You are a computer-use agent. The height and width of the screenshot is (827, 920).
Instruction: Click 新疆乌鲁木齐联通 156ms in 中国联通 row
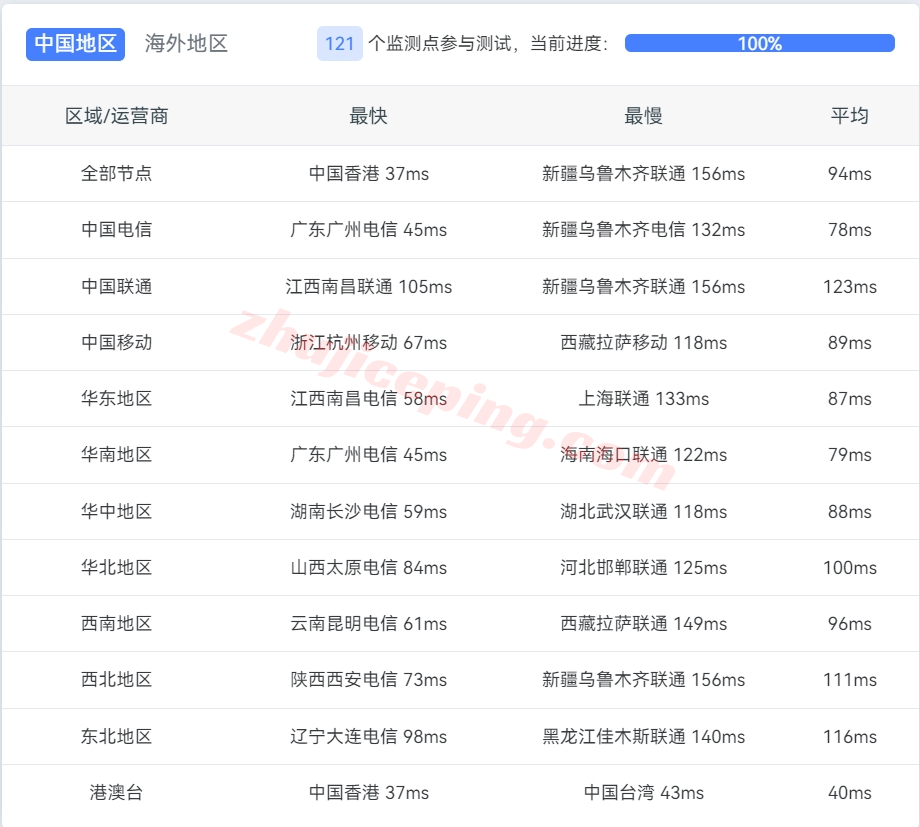(x=644, y=286)
